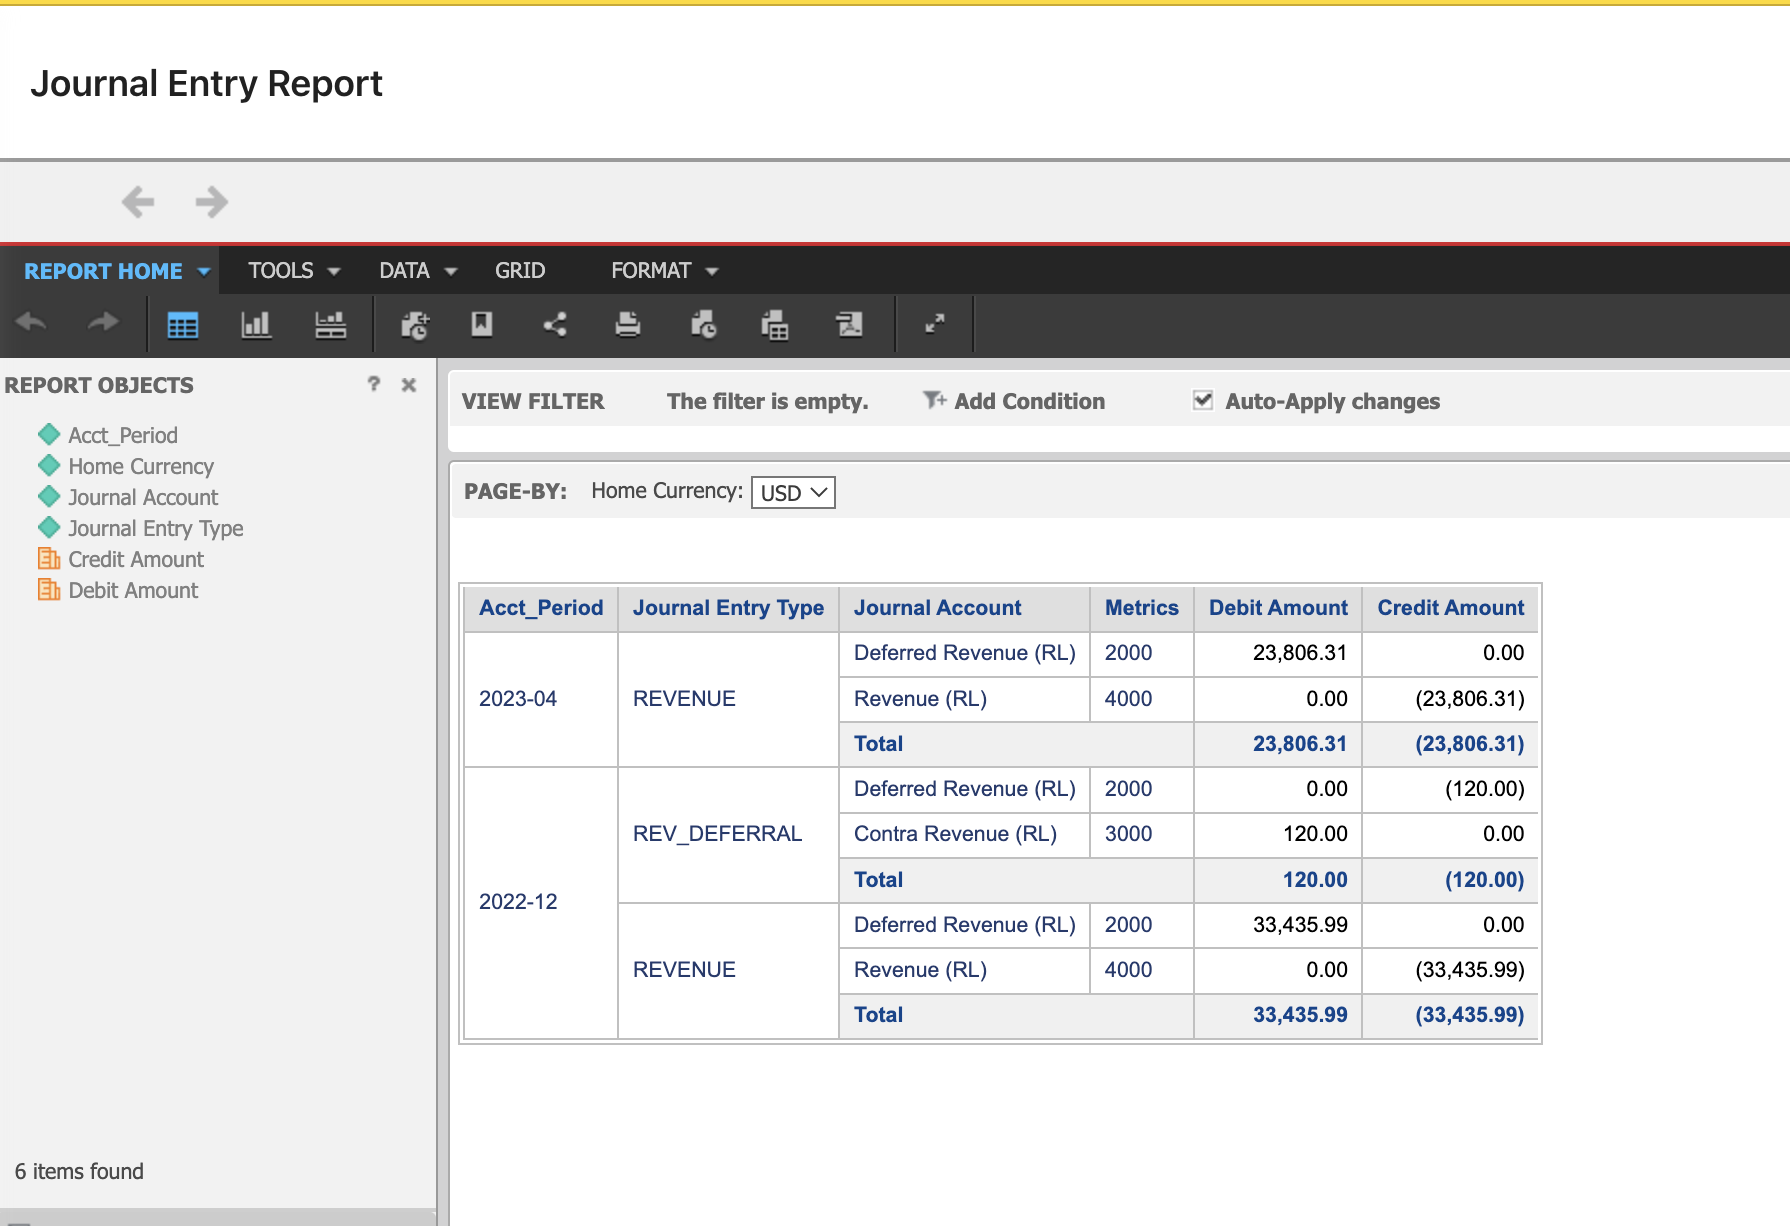The width and height of the screenshot is (1790, 1226).
Task: Go back with the gray left arrow
Action: click(x=138, y=202)
